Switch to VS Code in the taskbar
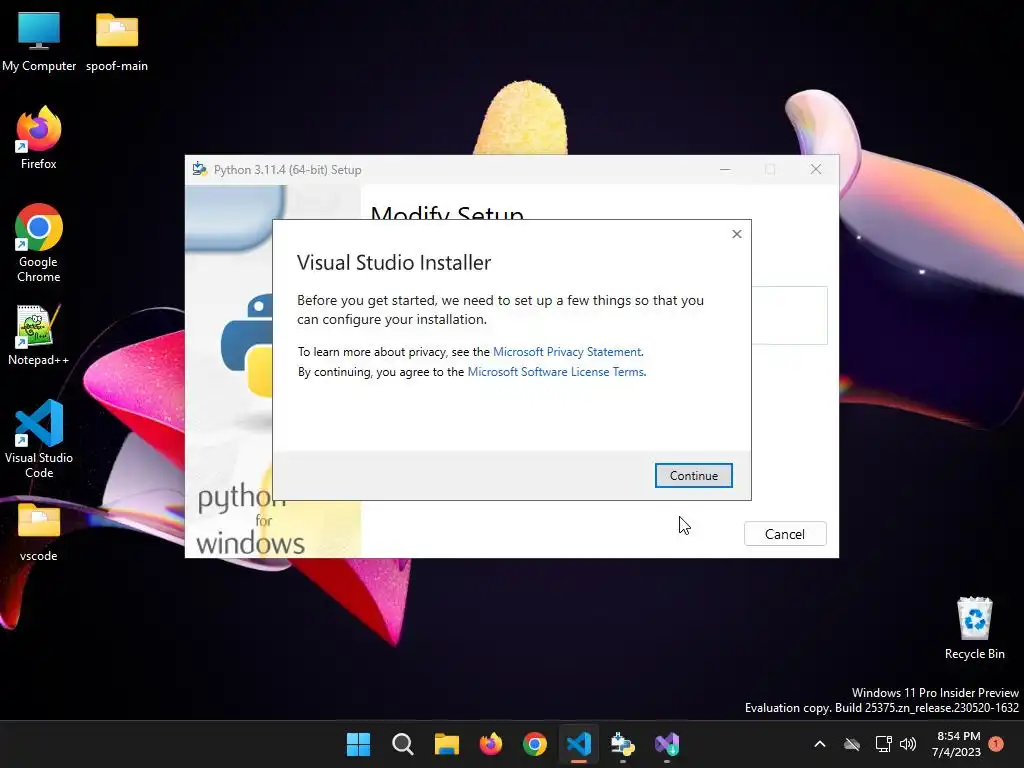 (x=579, y=744)
